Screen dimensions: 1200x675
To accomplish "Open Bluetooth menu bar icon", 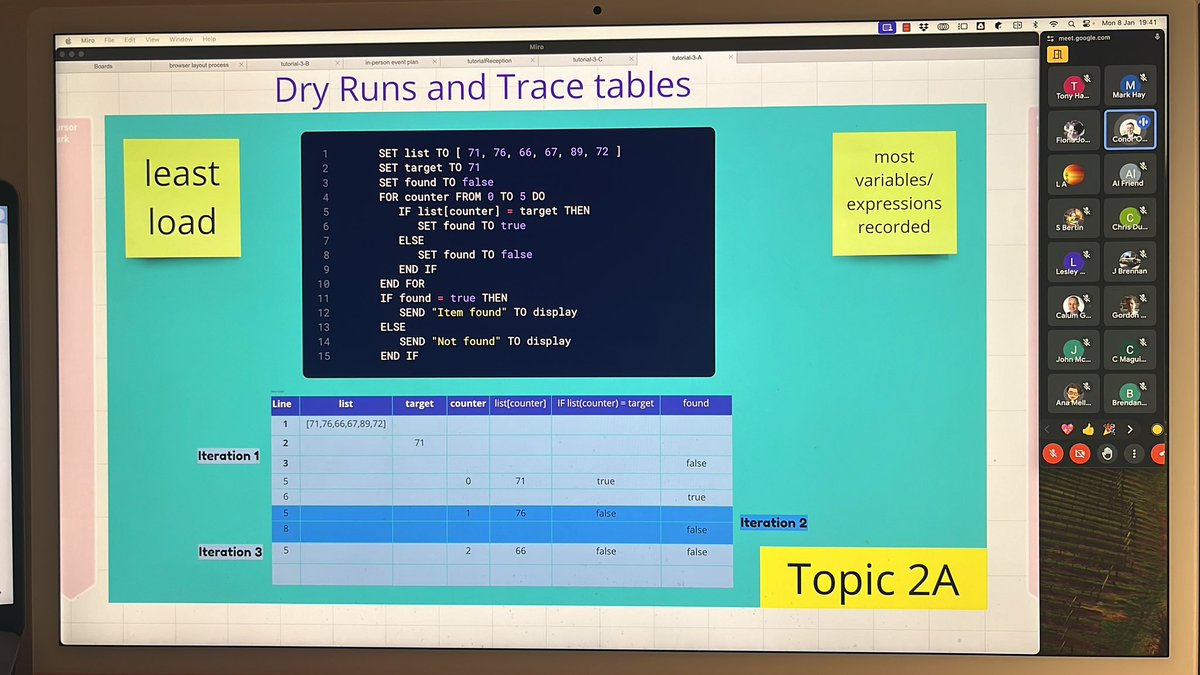I will [x=1033, y=24].
